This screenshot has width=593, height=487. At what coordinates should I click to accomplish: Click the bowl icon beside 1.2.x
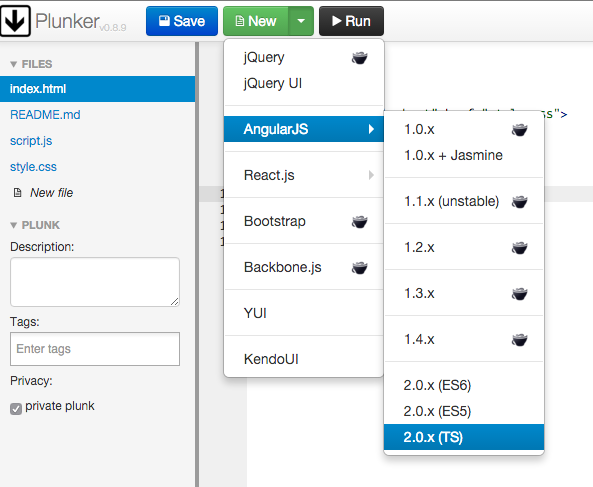pyautogui.click(x=520, y=248)
